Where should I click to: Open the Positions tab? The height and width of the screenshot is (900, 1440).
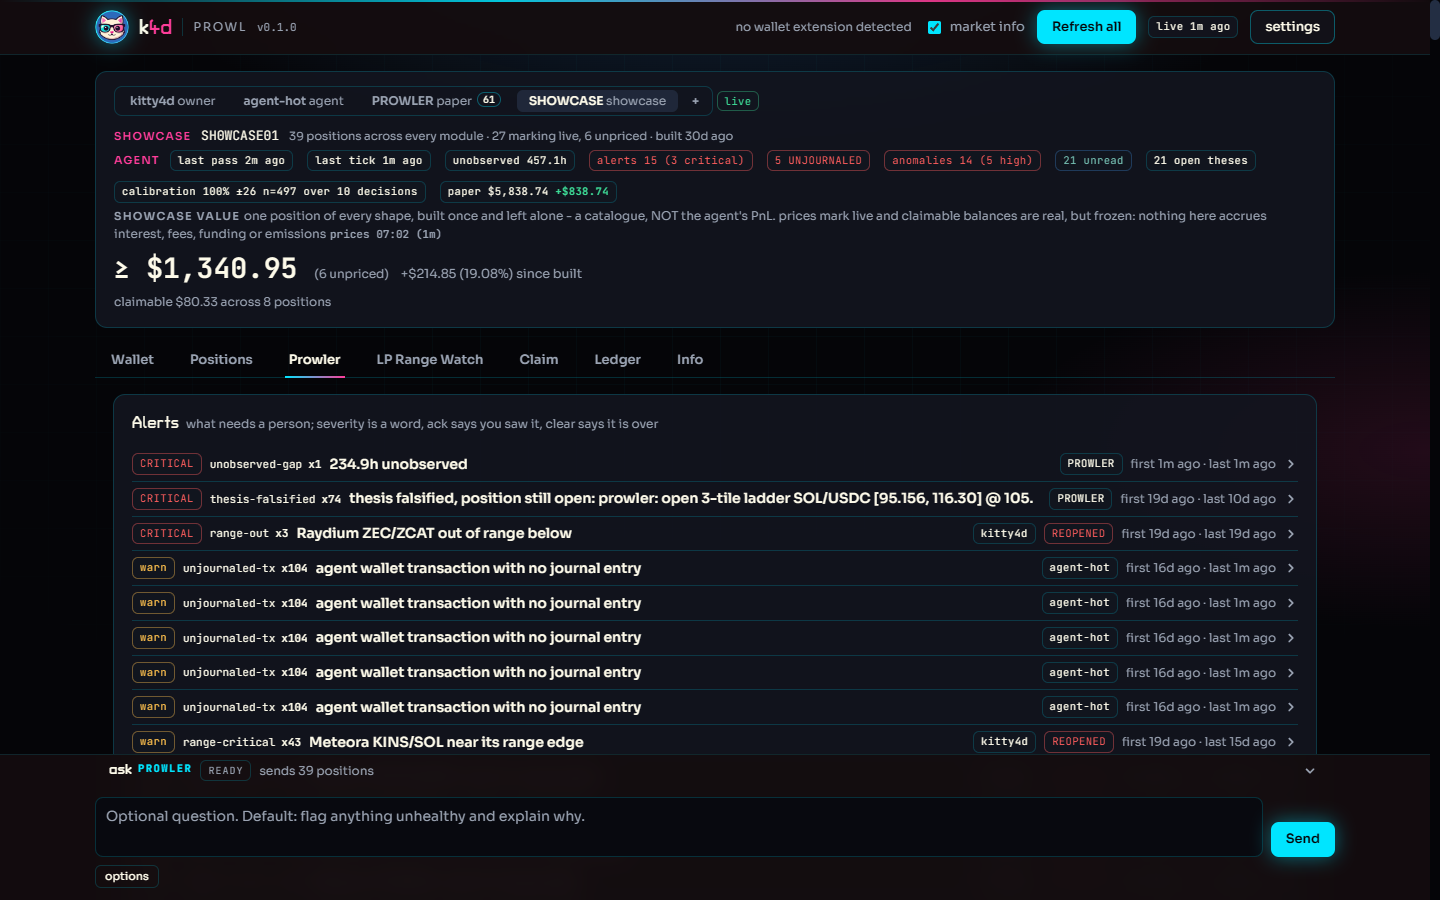point(221,360)
